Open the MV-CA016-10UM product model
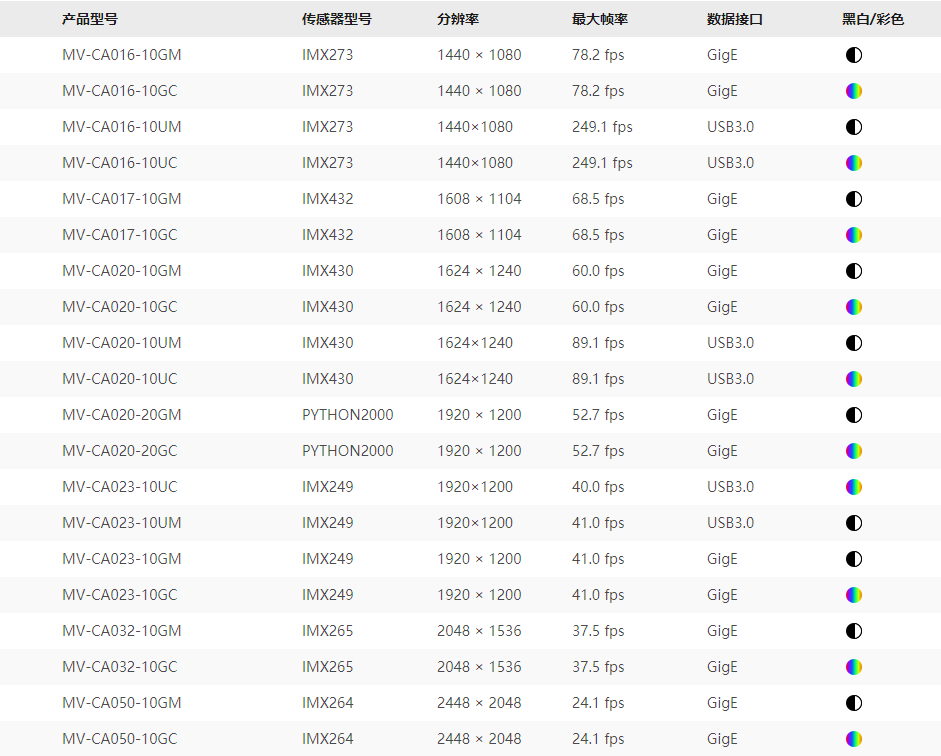941x756 pixels. click(122, 127)
